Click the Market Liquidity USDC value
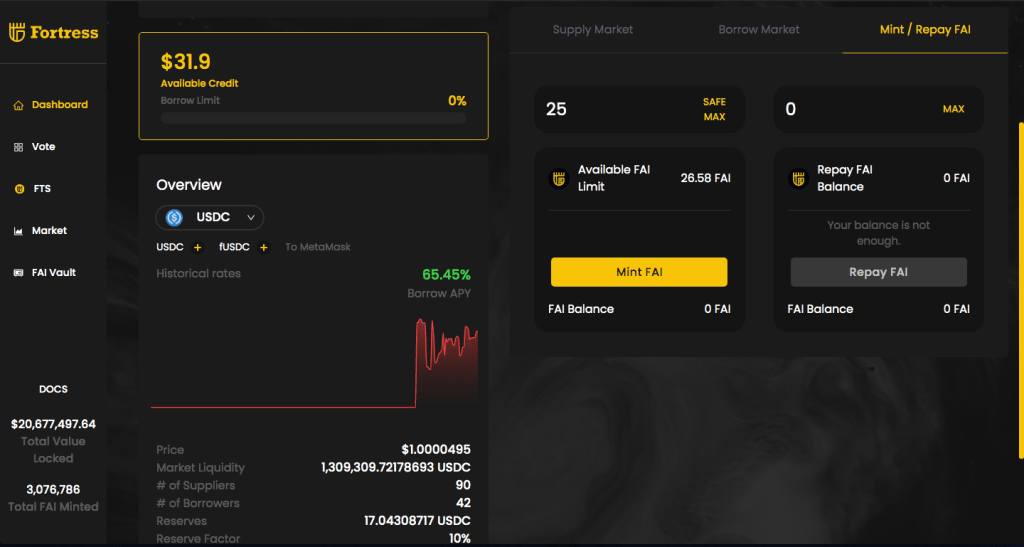The height and width of the screenshot is (547, 1024). (396, 467)
